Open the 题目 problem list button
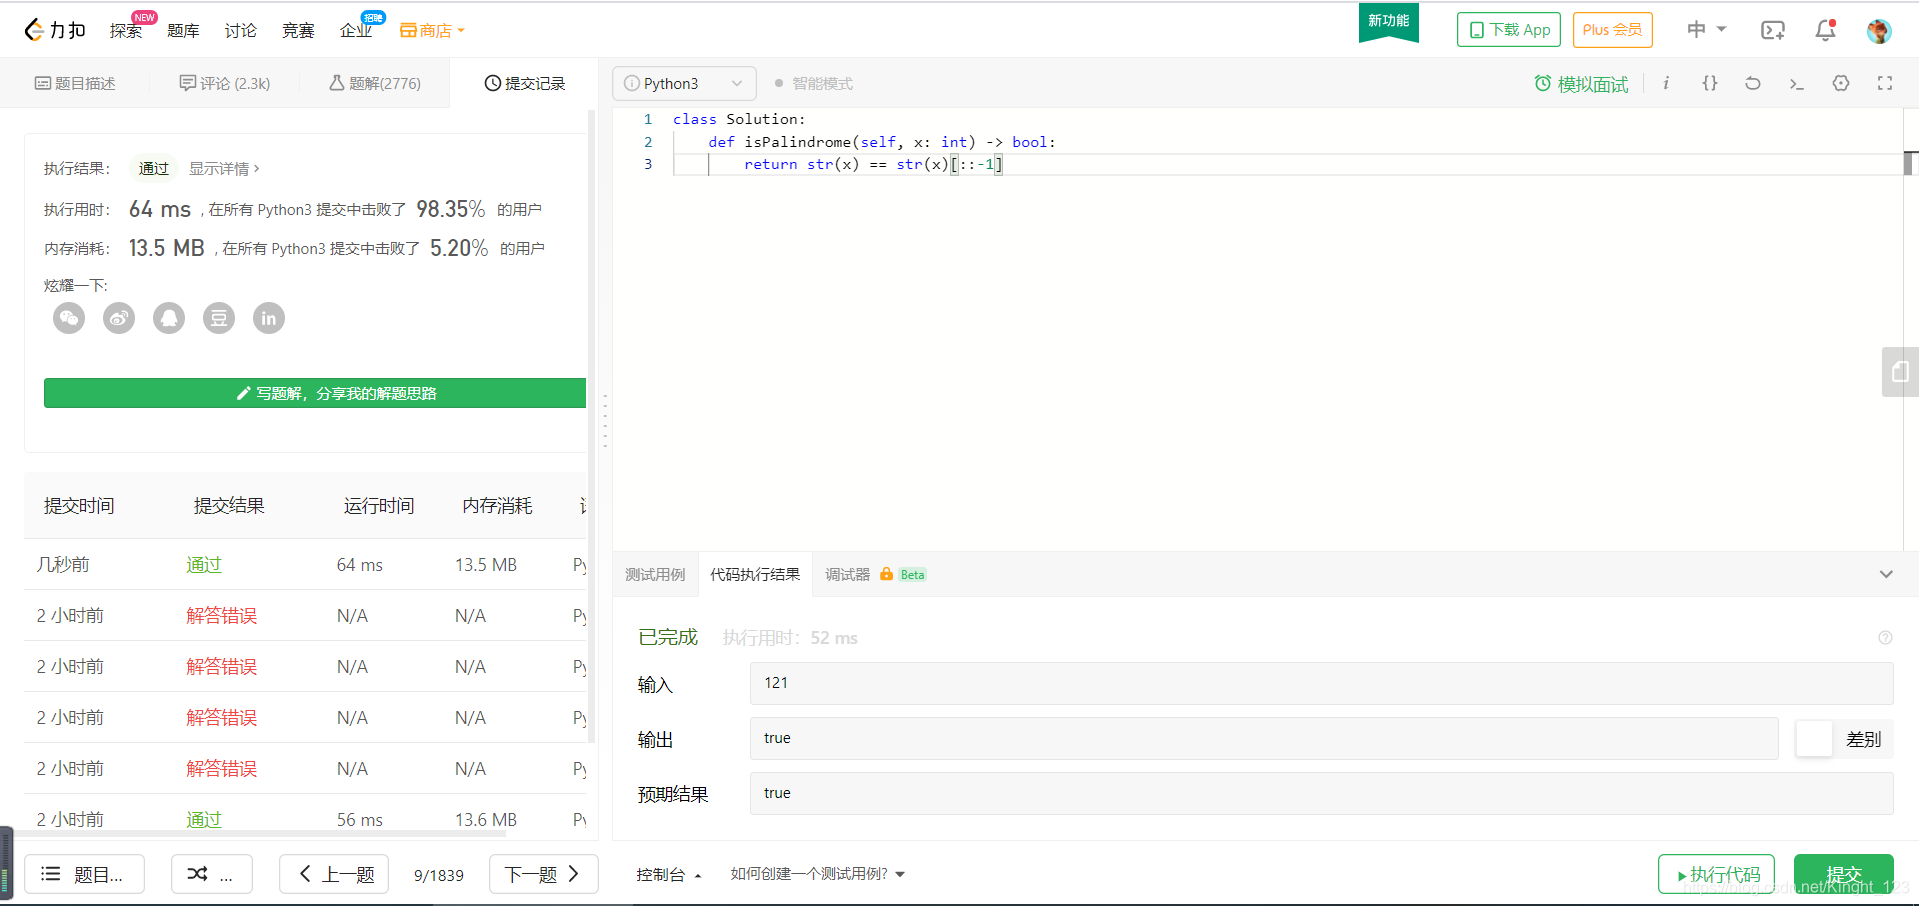1919x906 pixels. 84,874
